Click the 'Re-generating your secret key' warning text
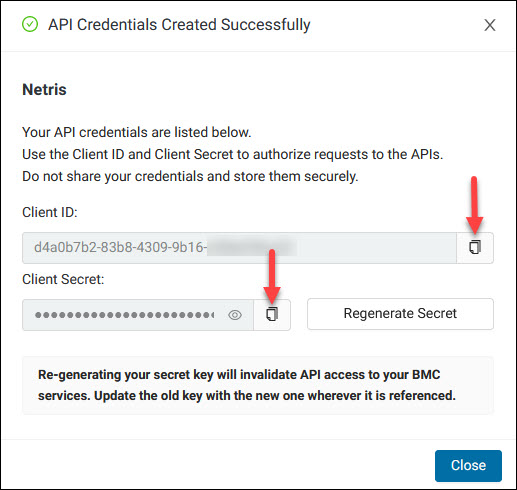The image size is (517, 490). [247, 385]
